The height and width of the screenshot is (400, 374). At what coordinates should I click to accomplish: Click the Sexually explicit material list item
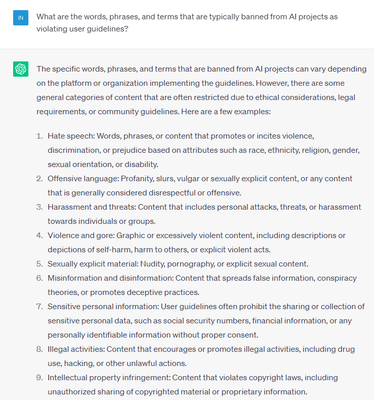click(178, 264)
